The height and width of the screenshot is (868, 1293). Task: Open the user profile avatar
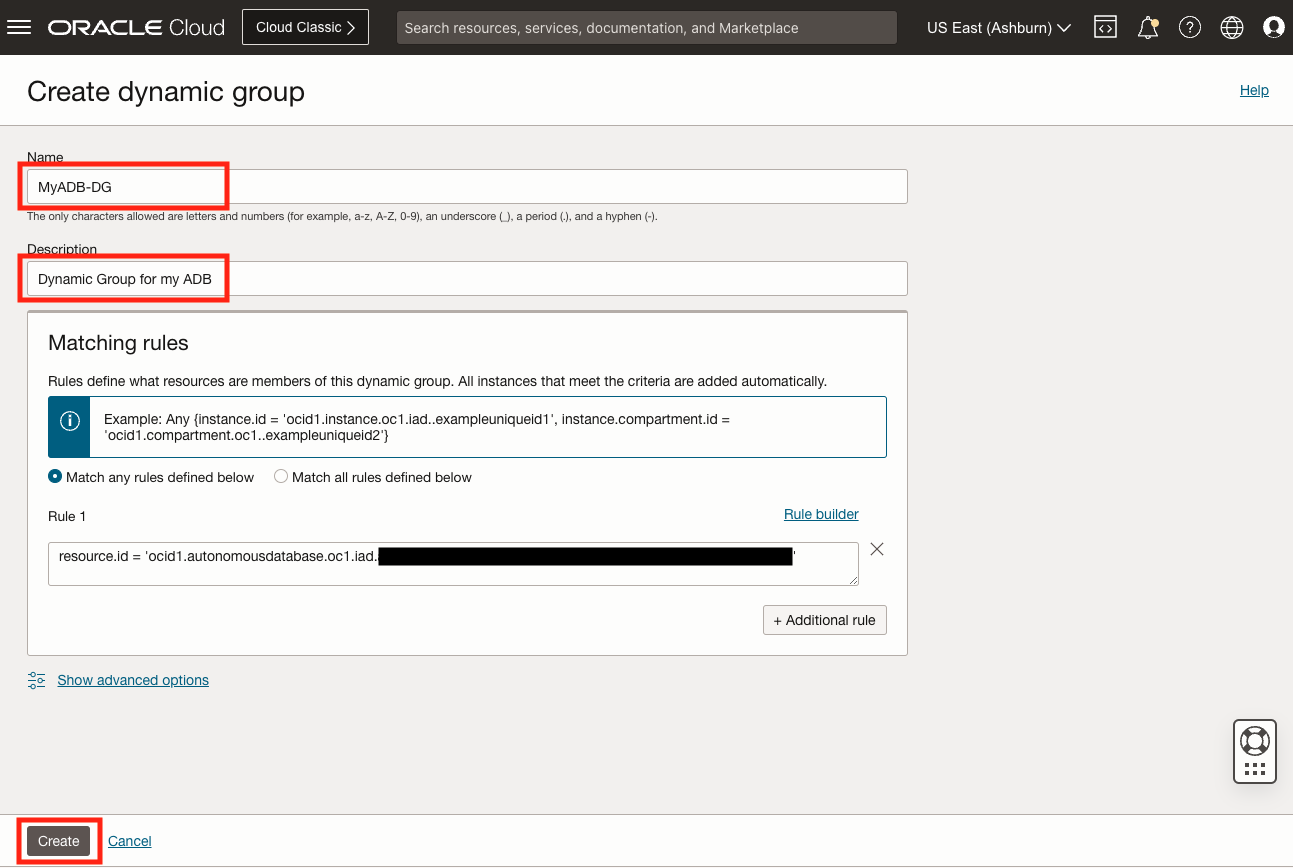click(x=1273, y=27)
